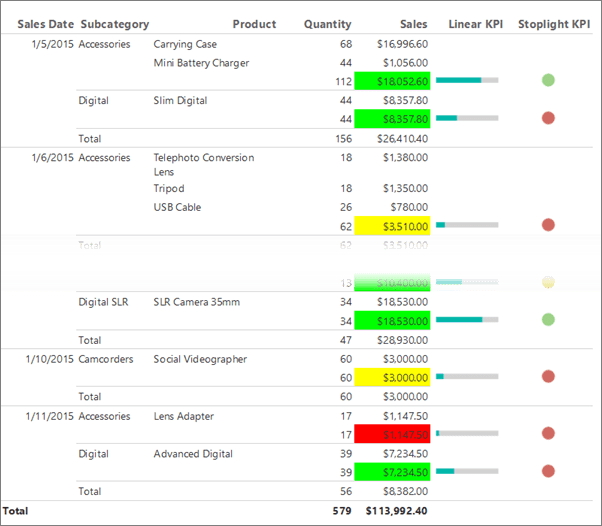
Task: Click the Telephoto Conversion Lens product
Action: pos(204,165)
